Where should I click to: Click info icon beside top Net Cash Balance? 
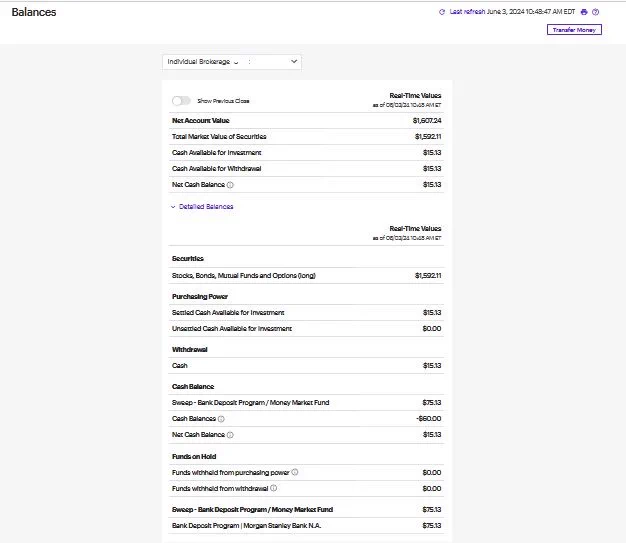coord(230,185)
